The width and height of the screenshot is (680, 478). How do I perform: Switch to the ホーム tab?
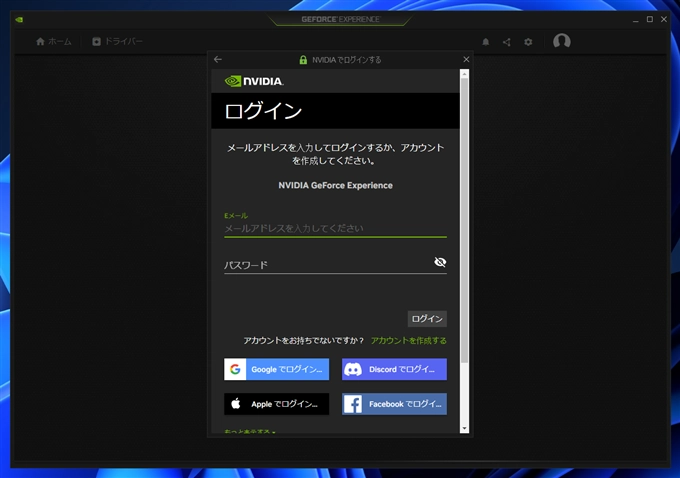pyautogui.click(x=54, y=42)
